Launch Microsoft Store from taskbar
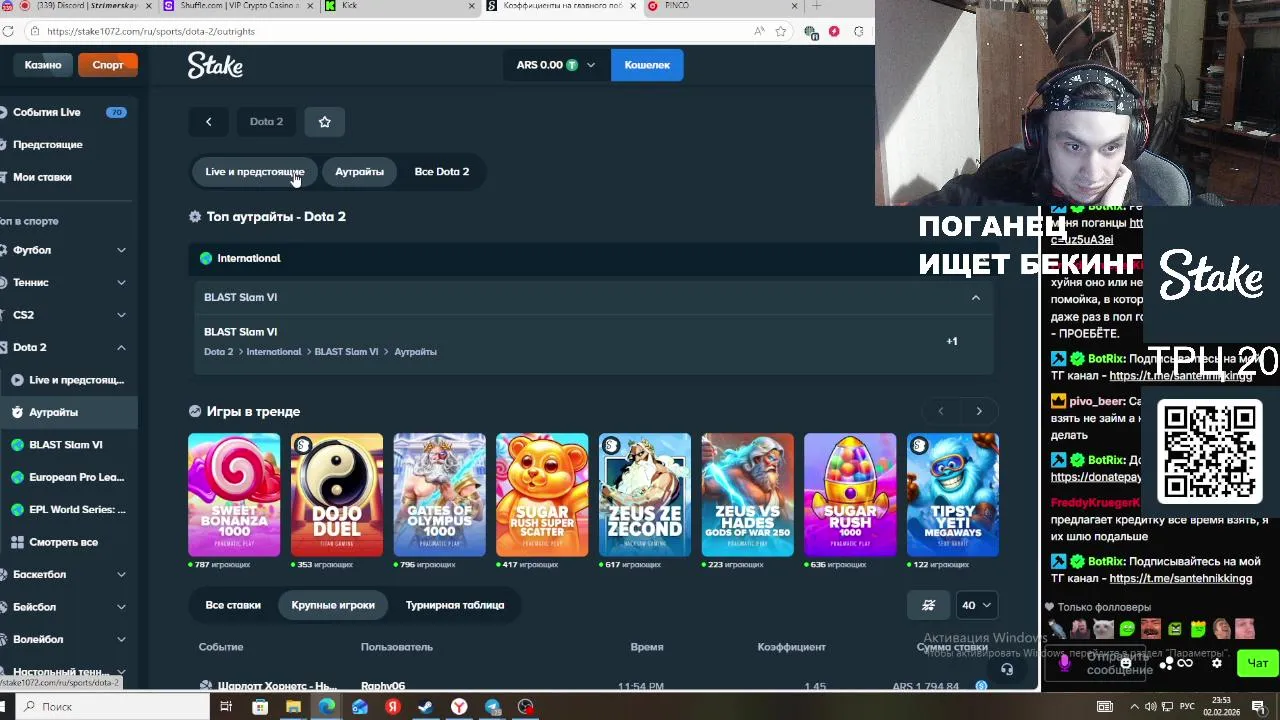1280x720 pixels. click(x=260, y=707)
